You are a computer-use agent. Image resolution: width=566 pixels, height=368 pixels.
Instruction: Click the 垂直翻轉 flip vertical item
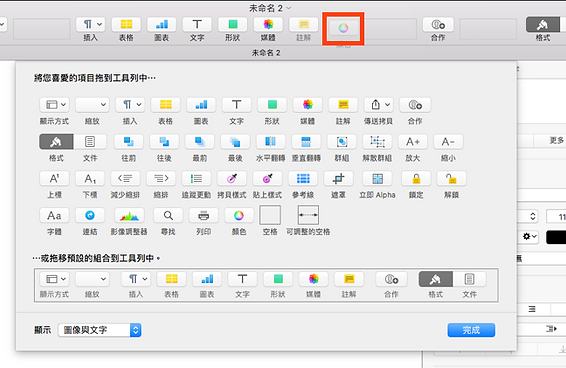coord(306,142)
